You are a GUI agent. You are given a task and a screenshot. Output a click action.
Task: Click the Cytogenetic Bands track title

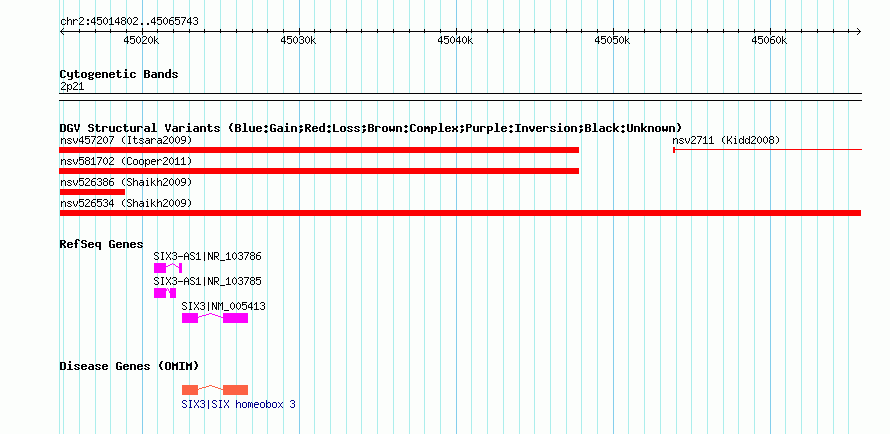(x=119, y=74)
